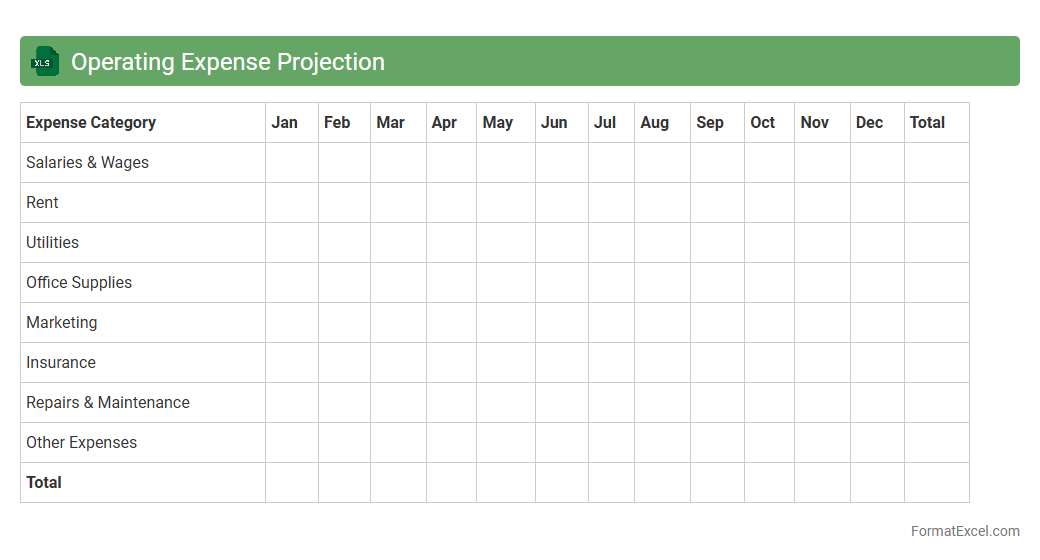This screenshot has height=560, width=1040.
Task: Click the Salaries & Wages row label
Action: [87, 163]
